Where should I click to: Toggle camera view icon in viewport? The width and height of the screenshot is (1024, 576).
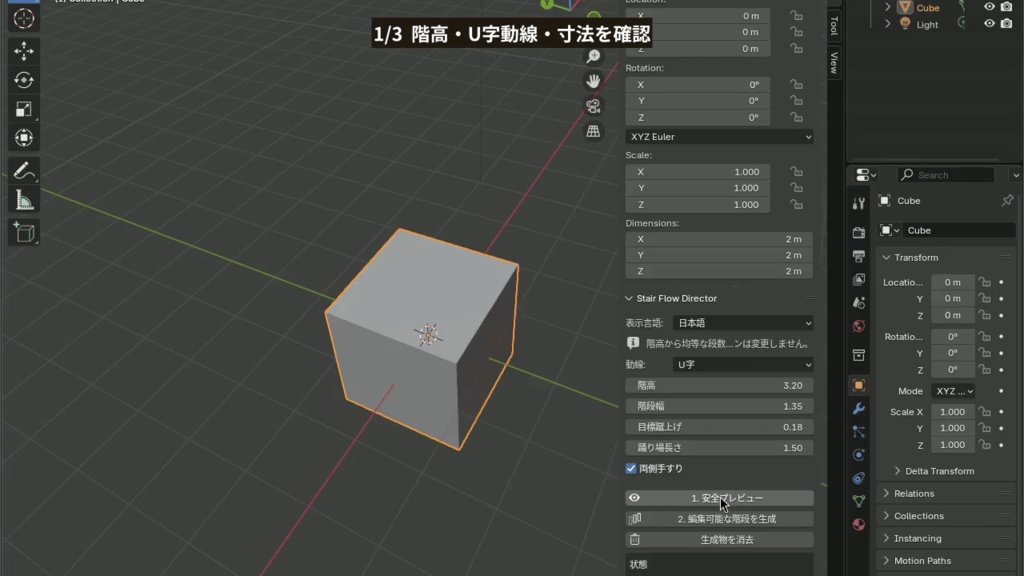click(x=593, y=106)
